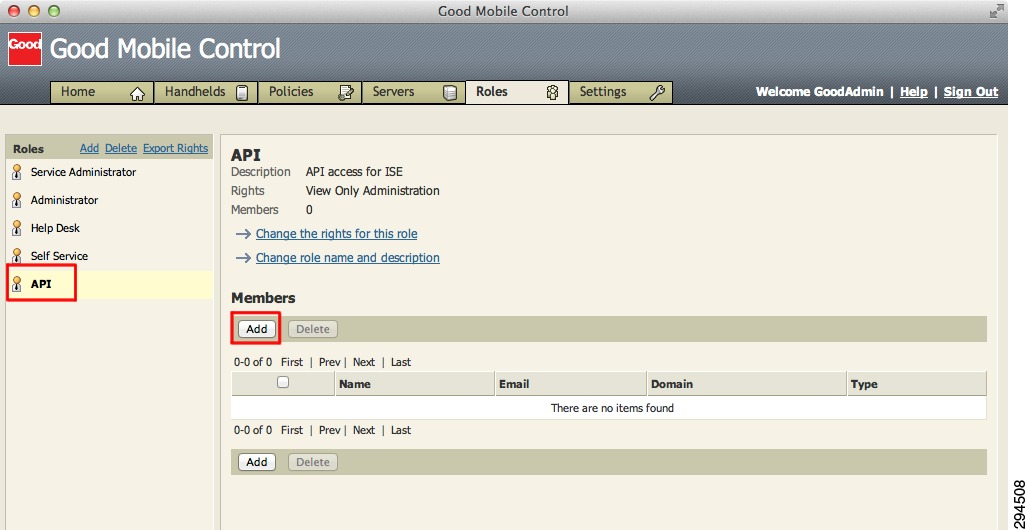Click the Export Rights link
1026x530 pixels.
175,149
